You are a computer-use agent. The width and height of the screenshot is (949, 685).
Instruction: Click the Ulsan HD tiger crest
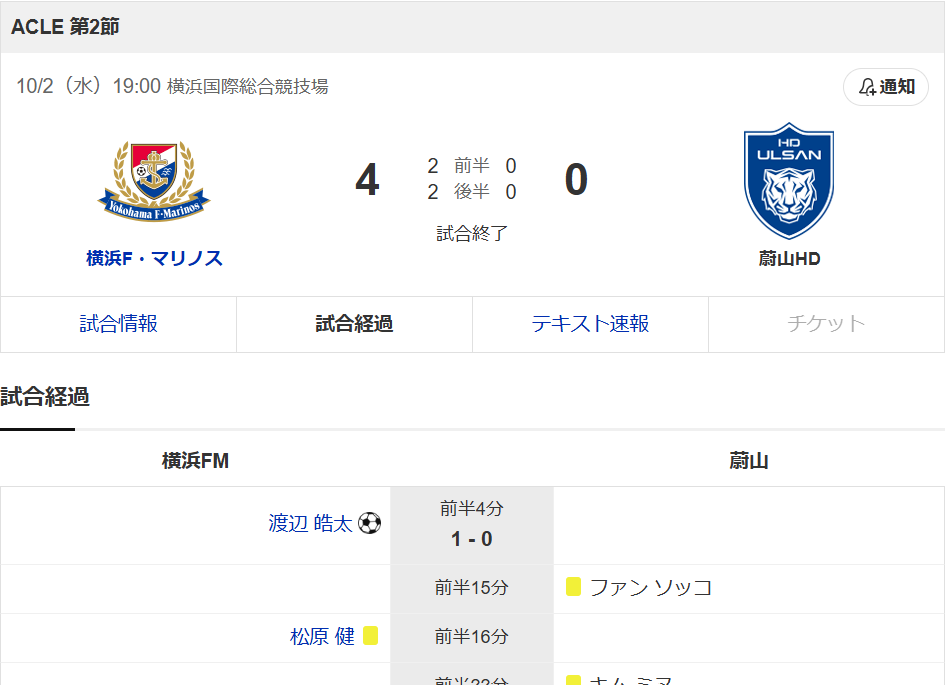click(x=789, y=180)
